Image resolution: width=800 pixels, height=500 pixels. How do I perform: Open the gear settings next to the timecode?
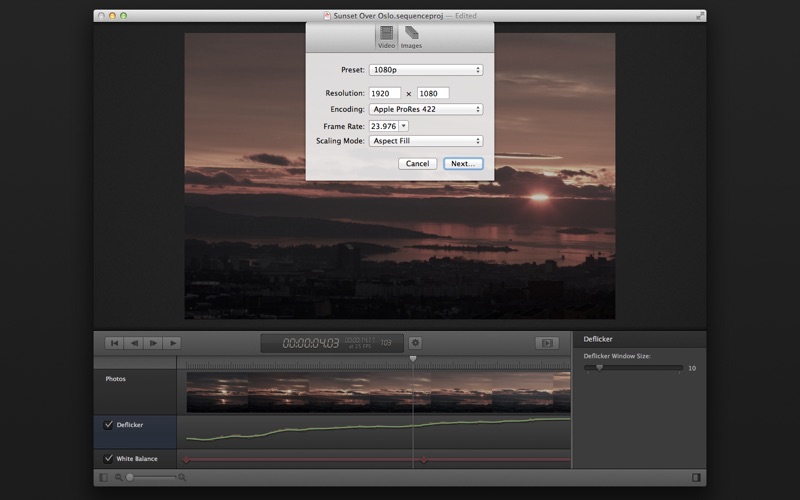pyautogui.click(x=415, y=343)
